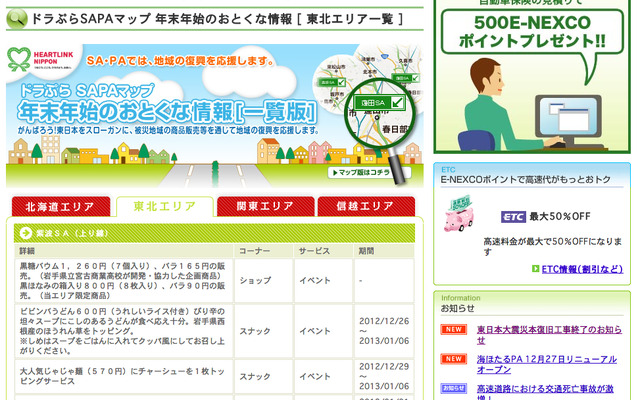Screen dimensions: 640x400
Task: Open the ETC情報(割引など) link
Action: [582, 269]
